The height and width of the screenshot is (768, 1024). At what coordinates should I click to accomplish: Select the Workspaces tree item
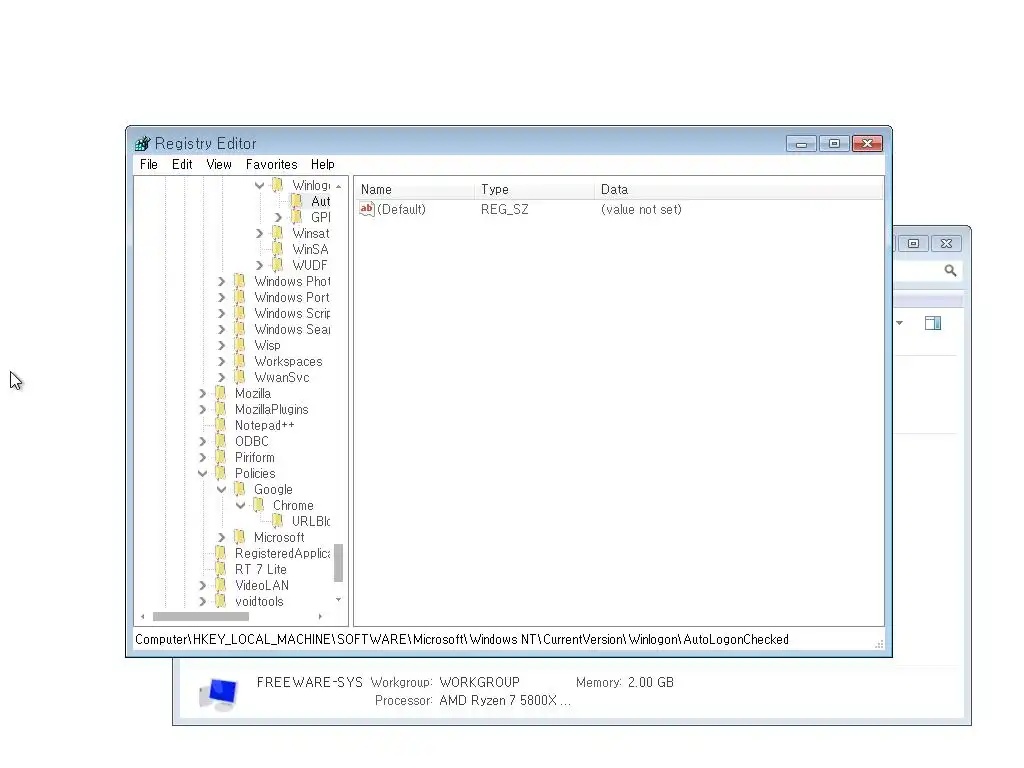click(288, 361)
